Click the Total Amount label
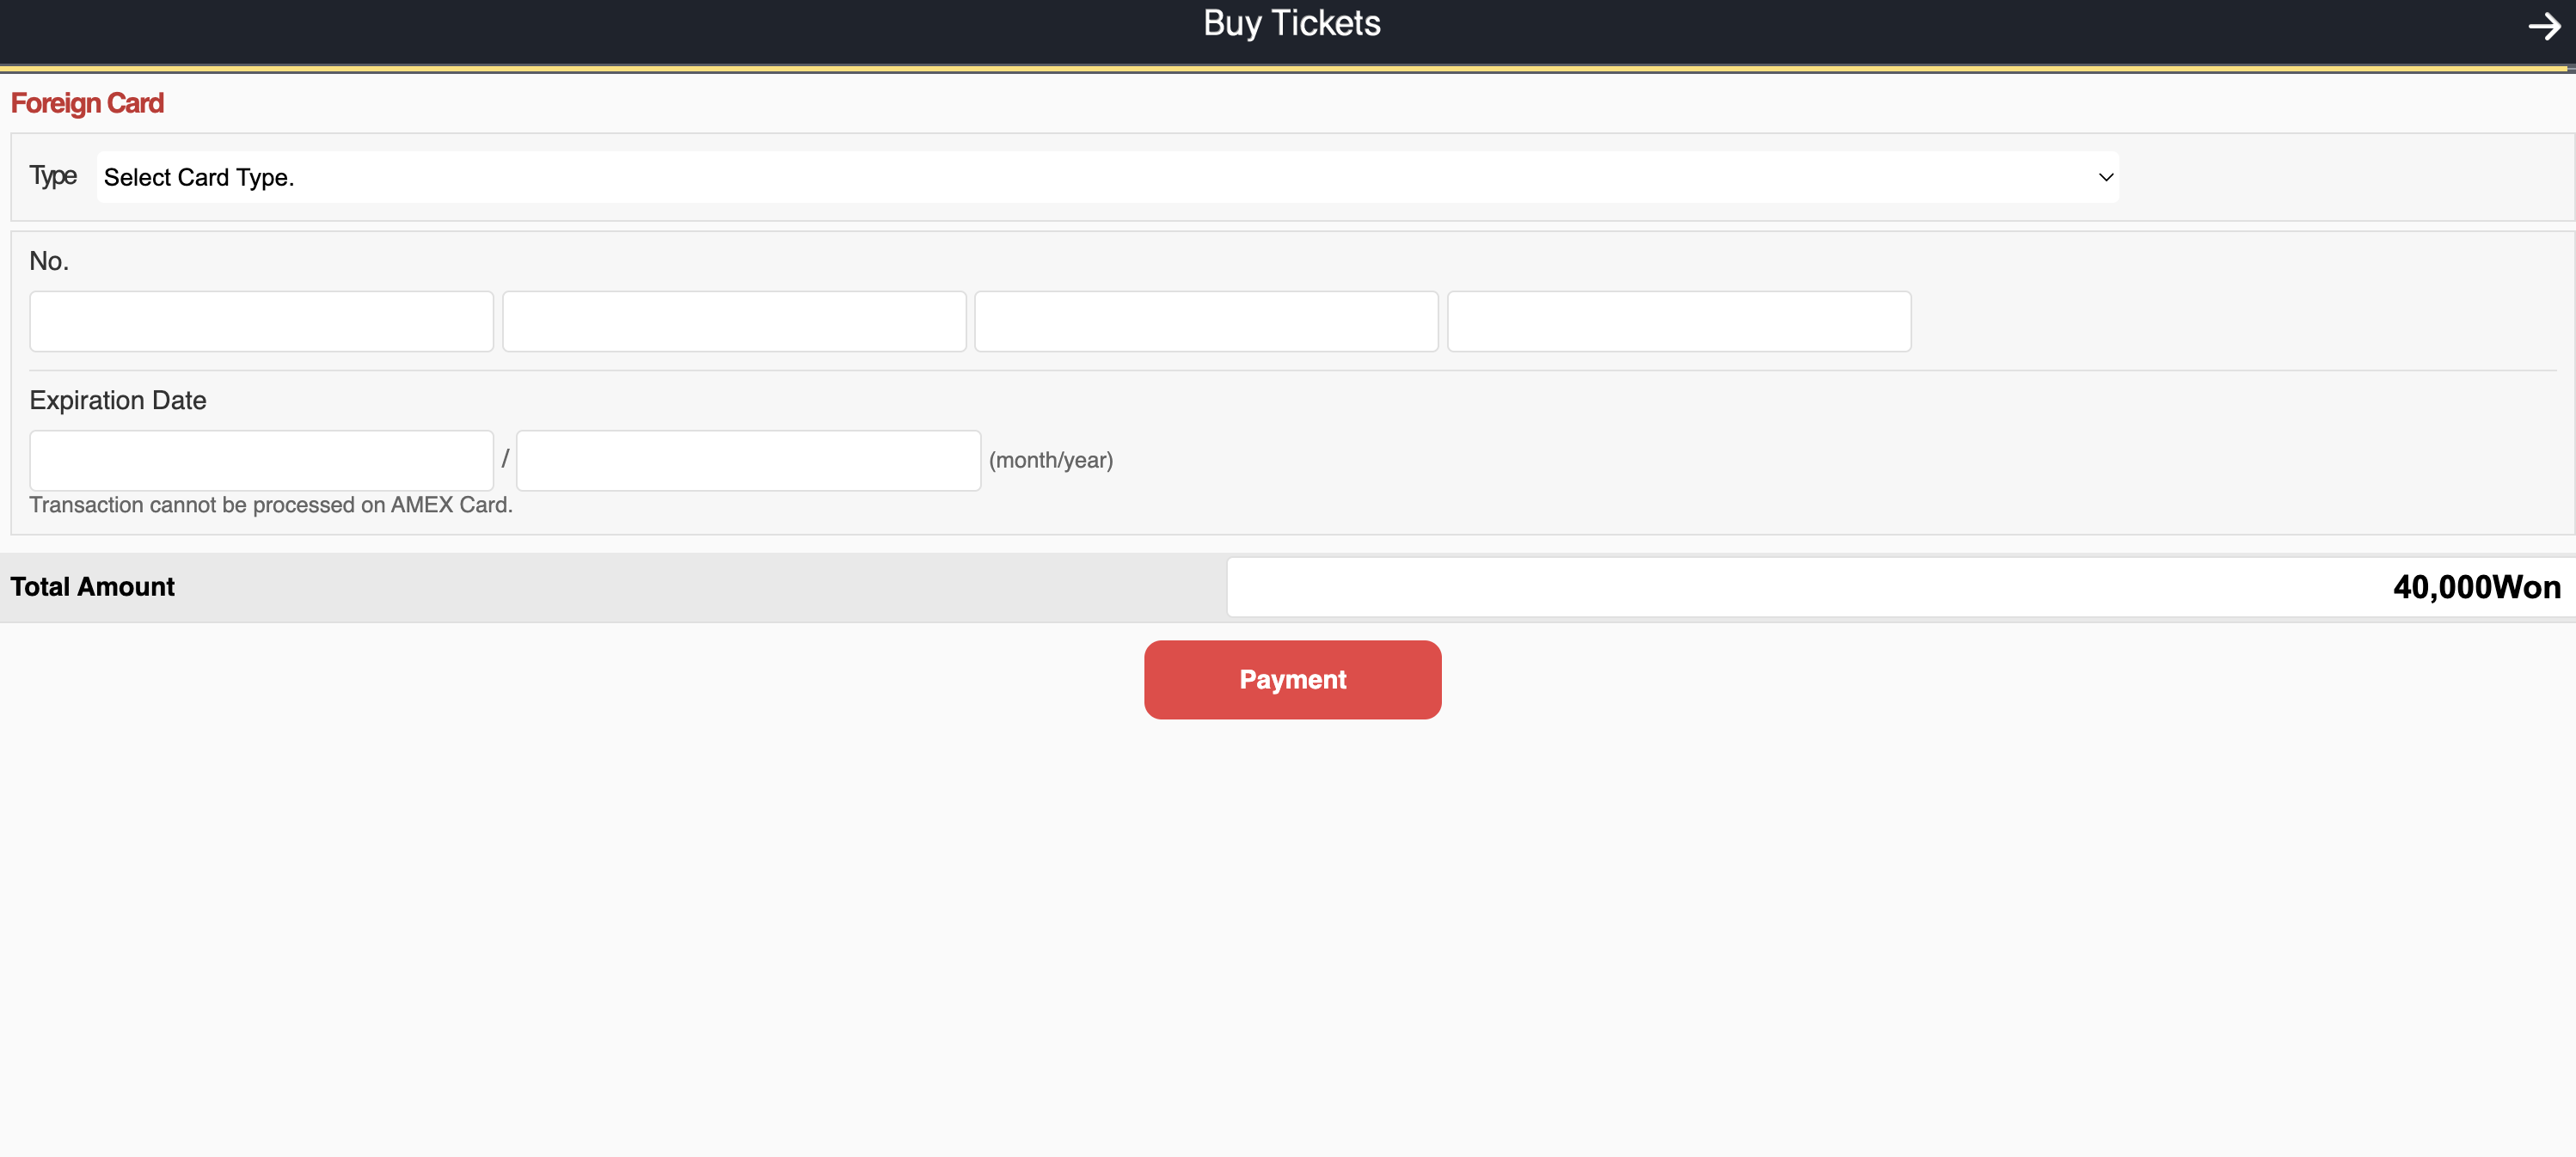The image size is (2576, 1157). pyautogui.click(x=92, y=587)
